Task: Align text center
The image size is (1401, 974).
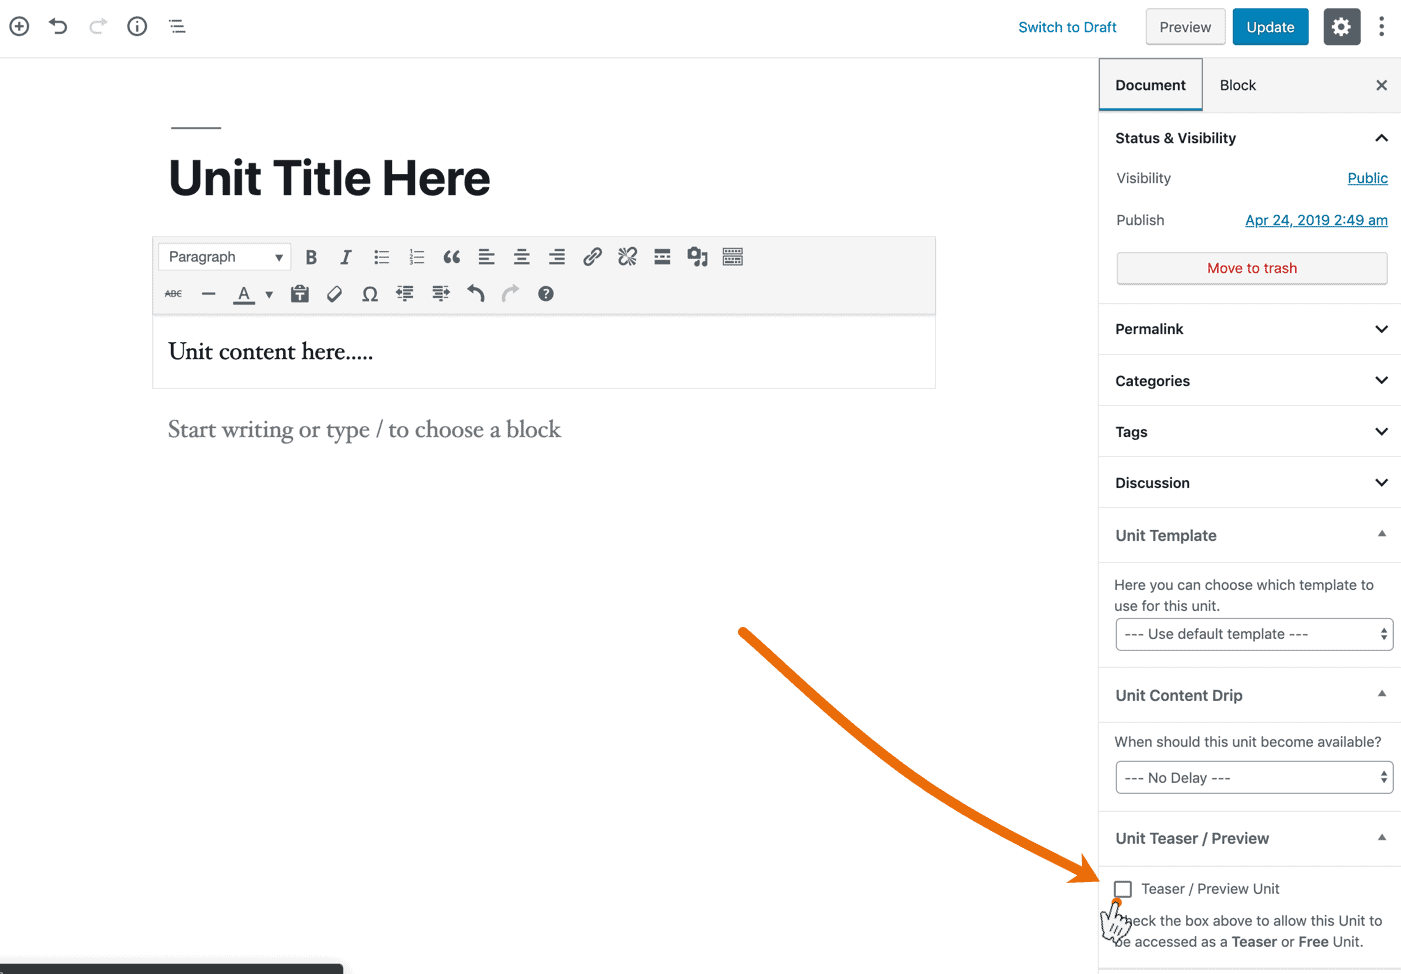Action: pyautogui.click(x=522, y=257)
